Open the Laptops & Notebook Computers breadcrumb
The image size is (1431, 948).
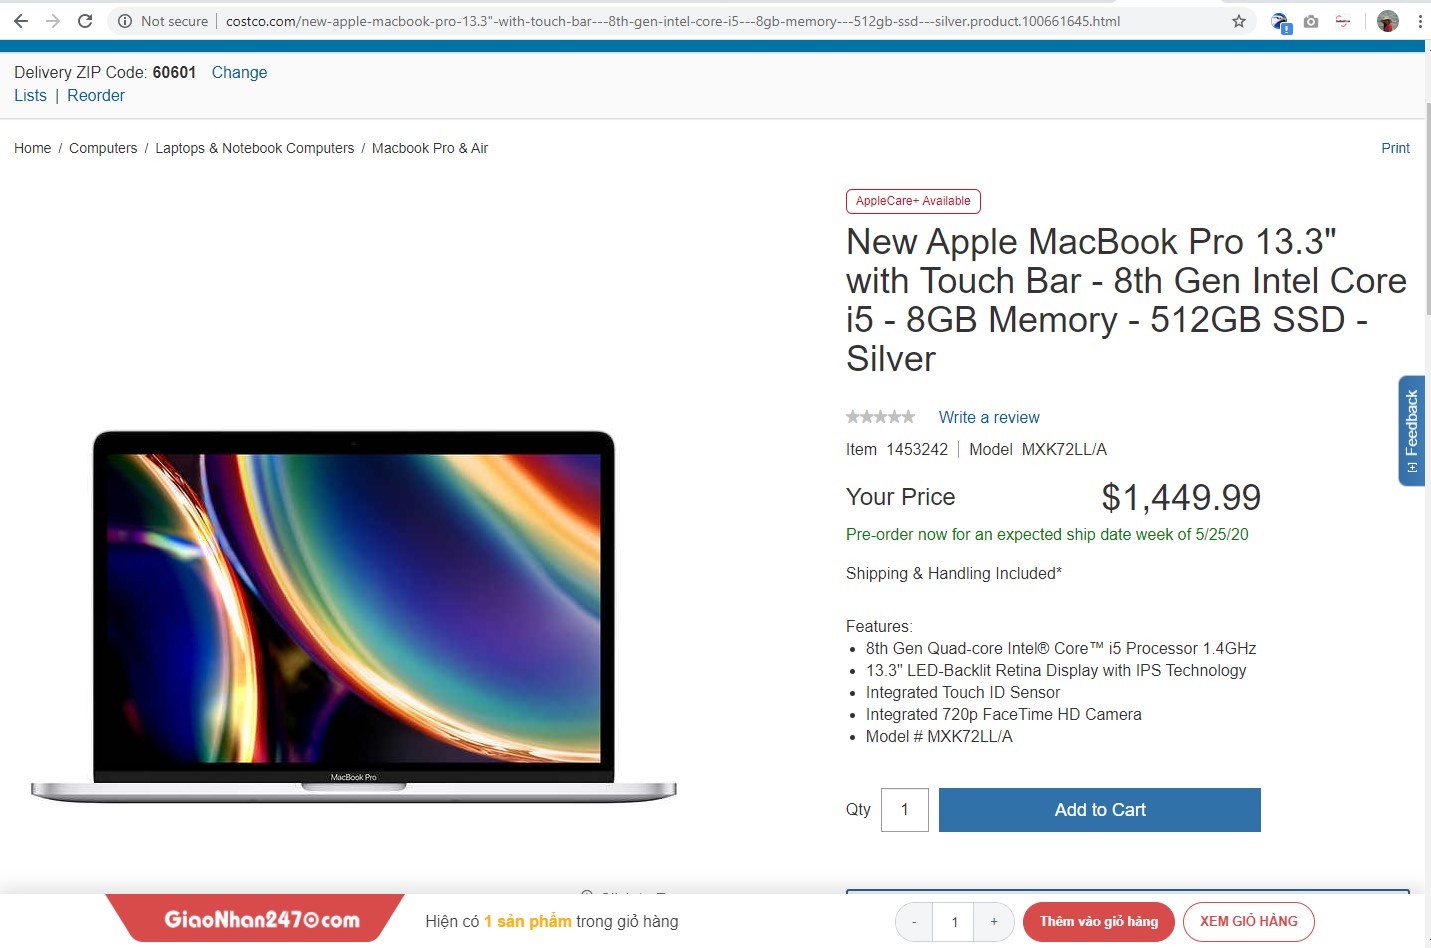[255, 148]
